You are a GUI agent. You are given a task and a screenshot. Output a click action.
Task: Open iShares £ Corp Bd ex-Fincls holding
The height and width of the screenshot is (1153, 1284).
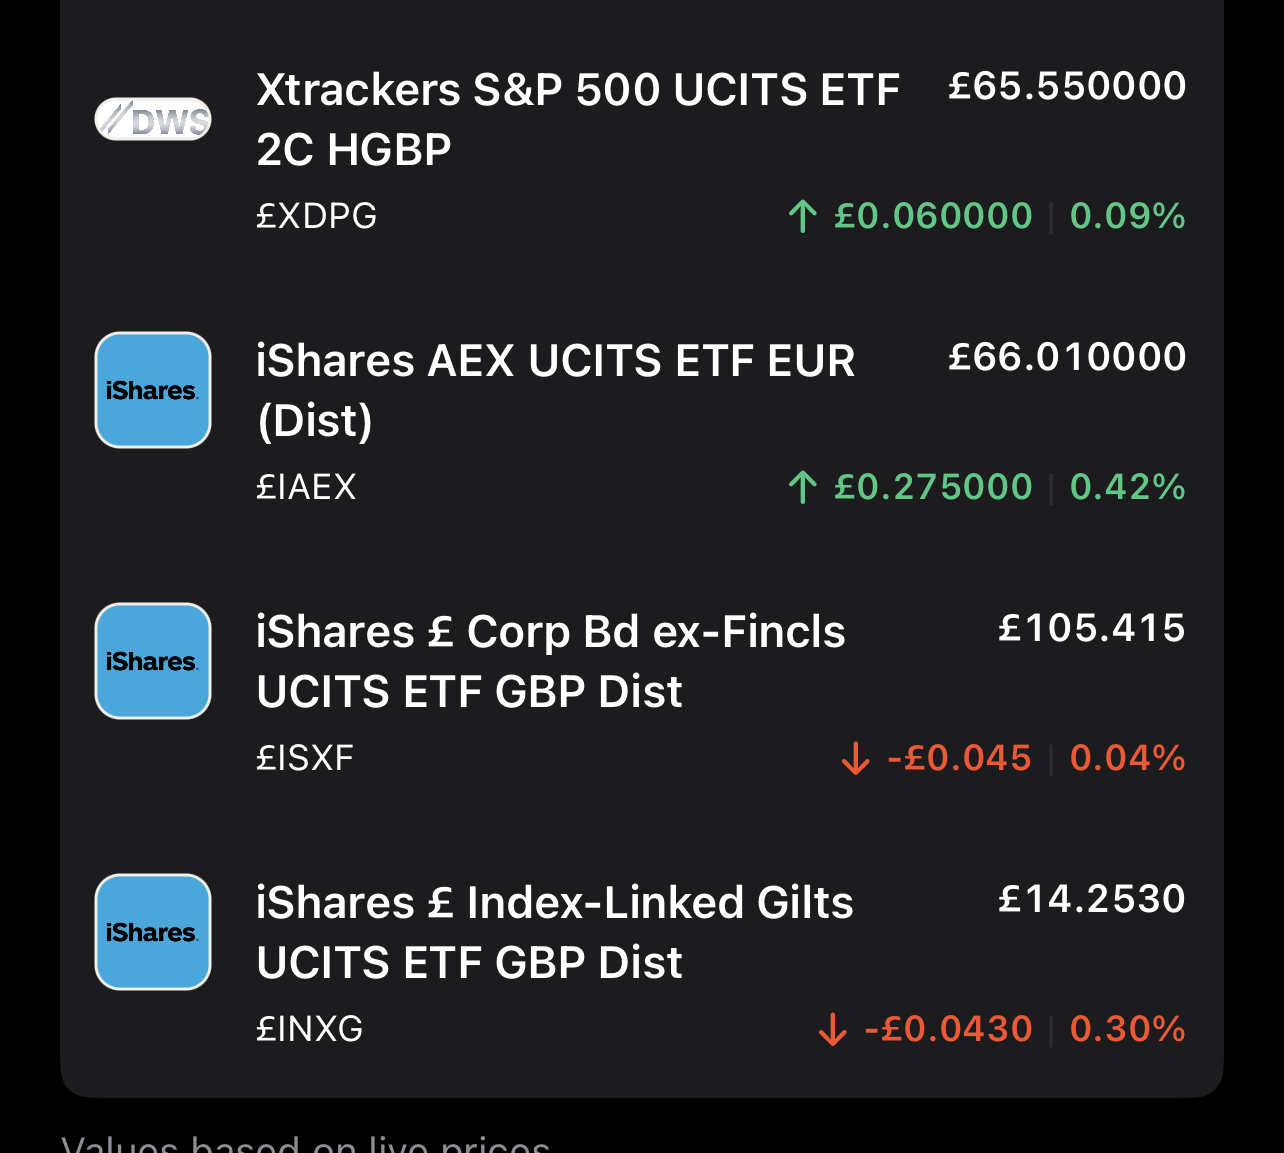coord(641,692)
